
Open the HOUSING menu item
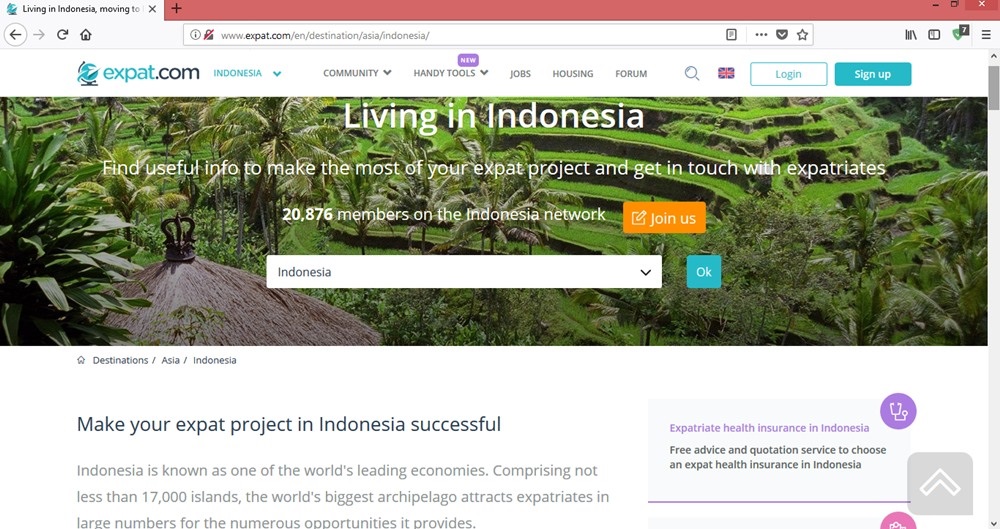point(572,74)
